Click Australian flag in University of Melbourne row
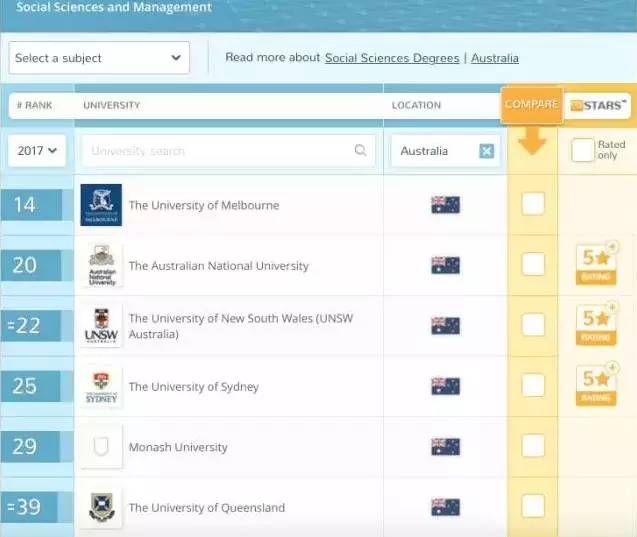The width and height of the screenshot is (637, 537). pyautogui.click(x=445, y=204)
